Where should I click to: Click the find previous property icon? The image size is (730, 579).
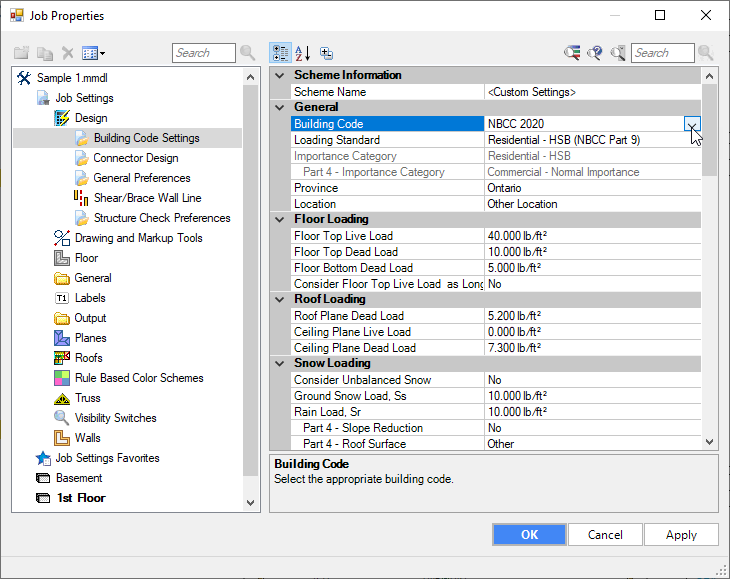[618, 53]
